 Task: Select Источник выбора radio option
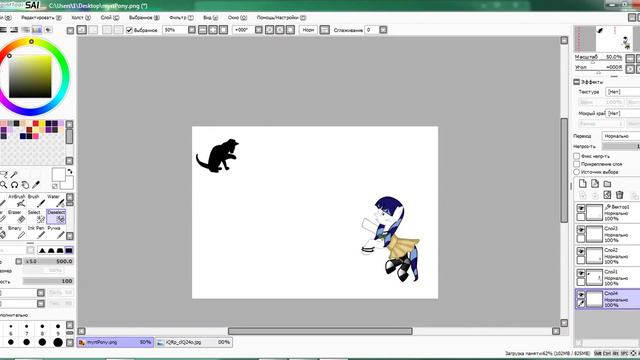[x=576, y=172]
